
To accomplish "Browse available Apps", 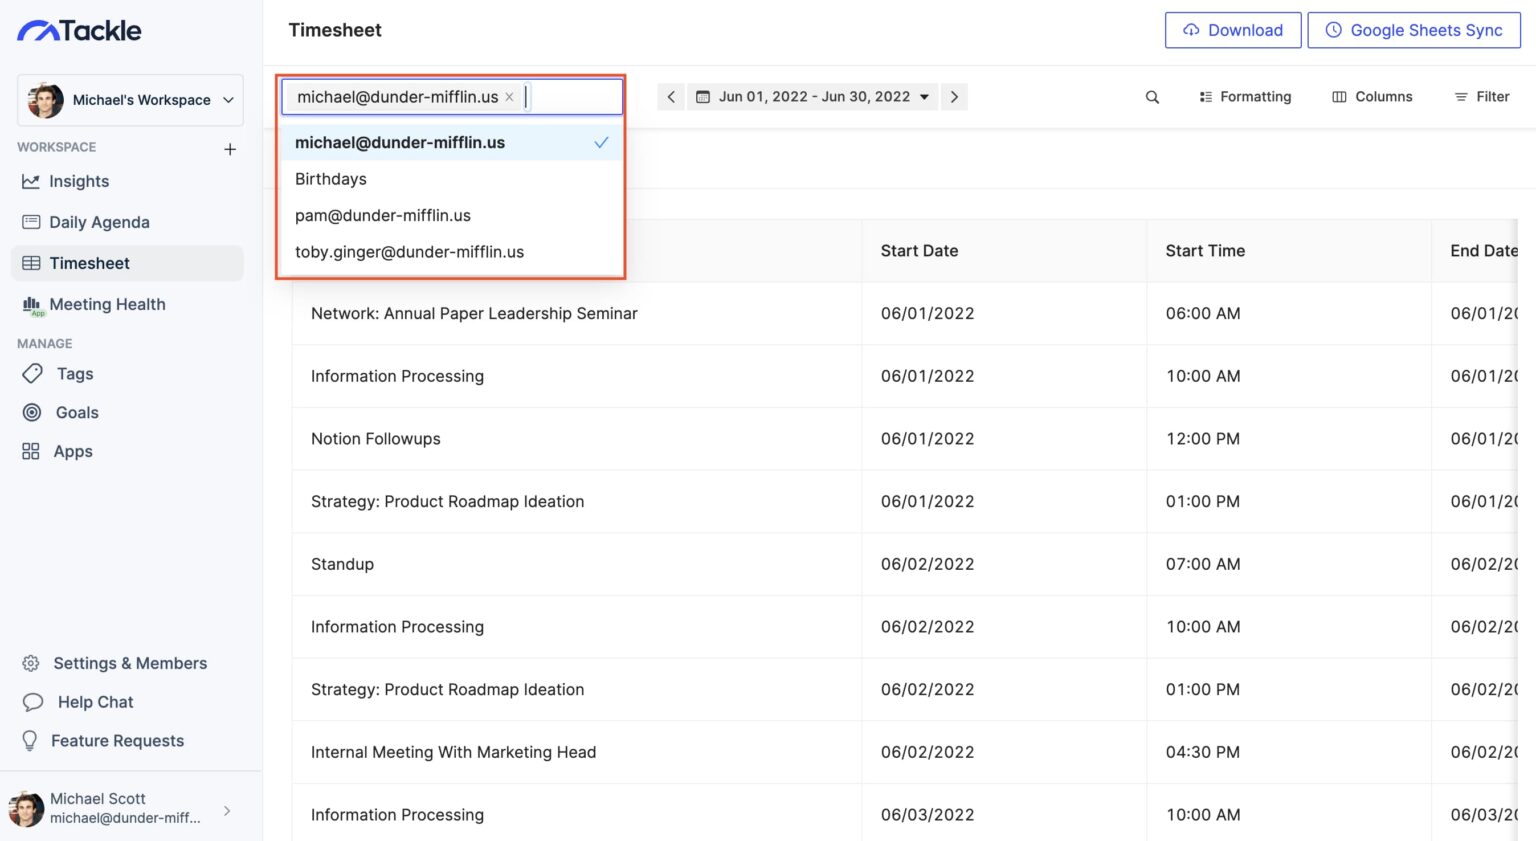I will click(71, 451).
